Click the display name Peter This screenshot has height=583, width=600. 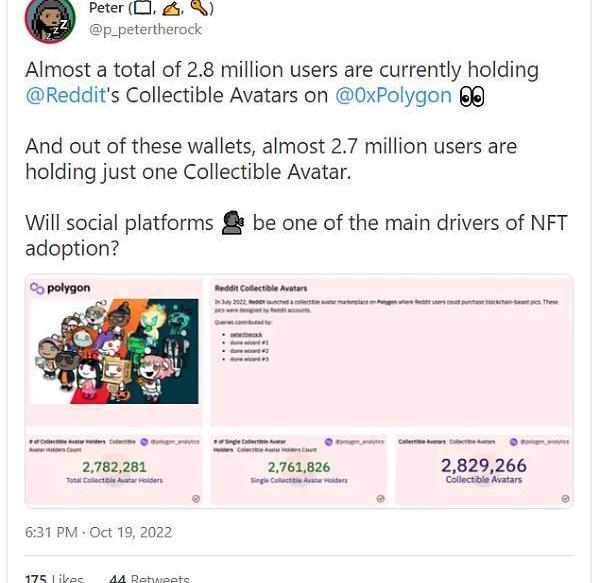click(x=106, y=9)
